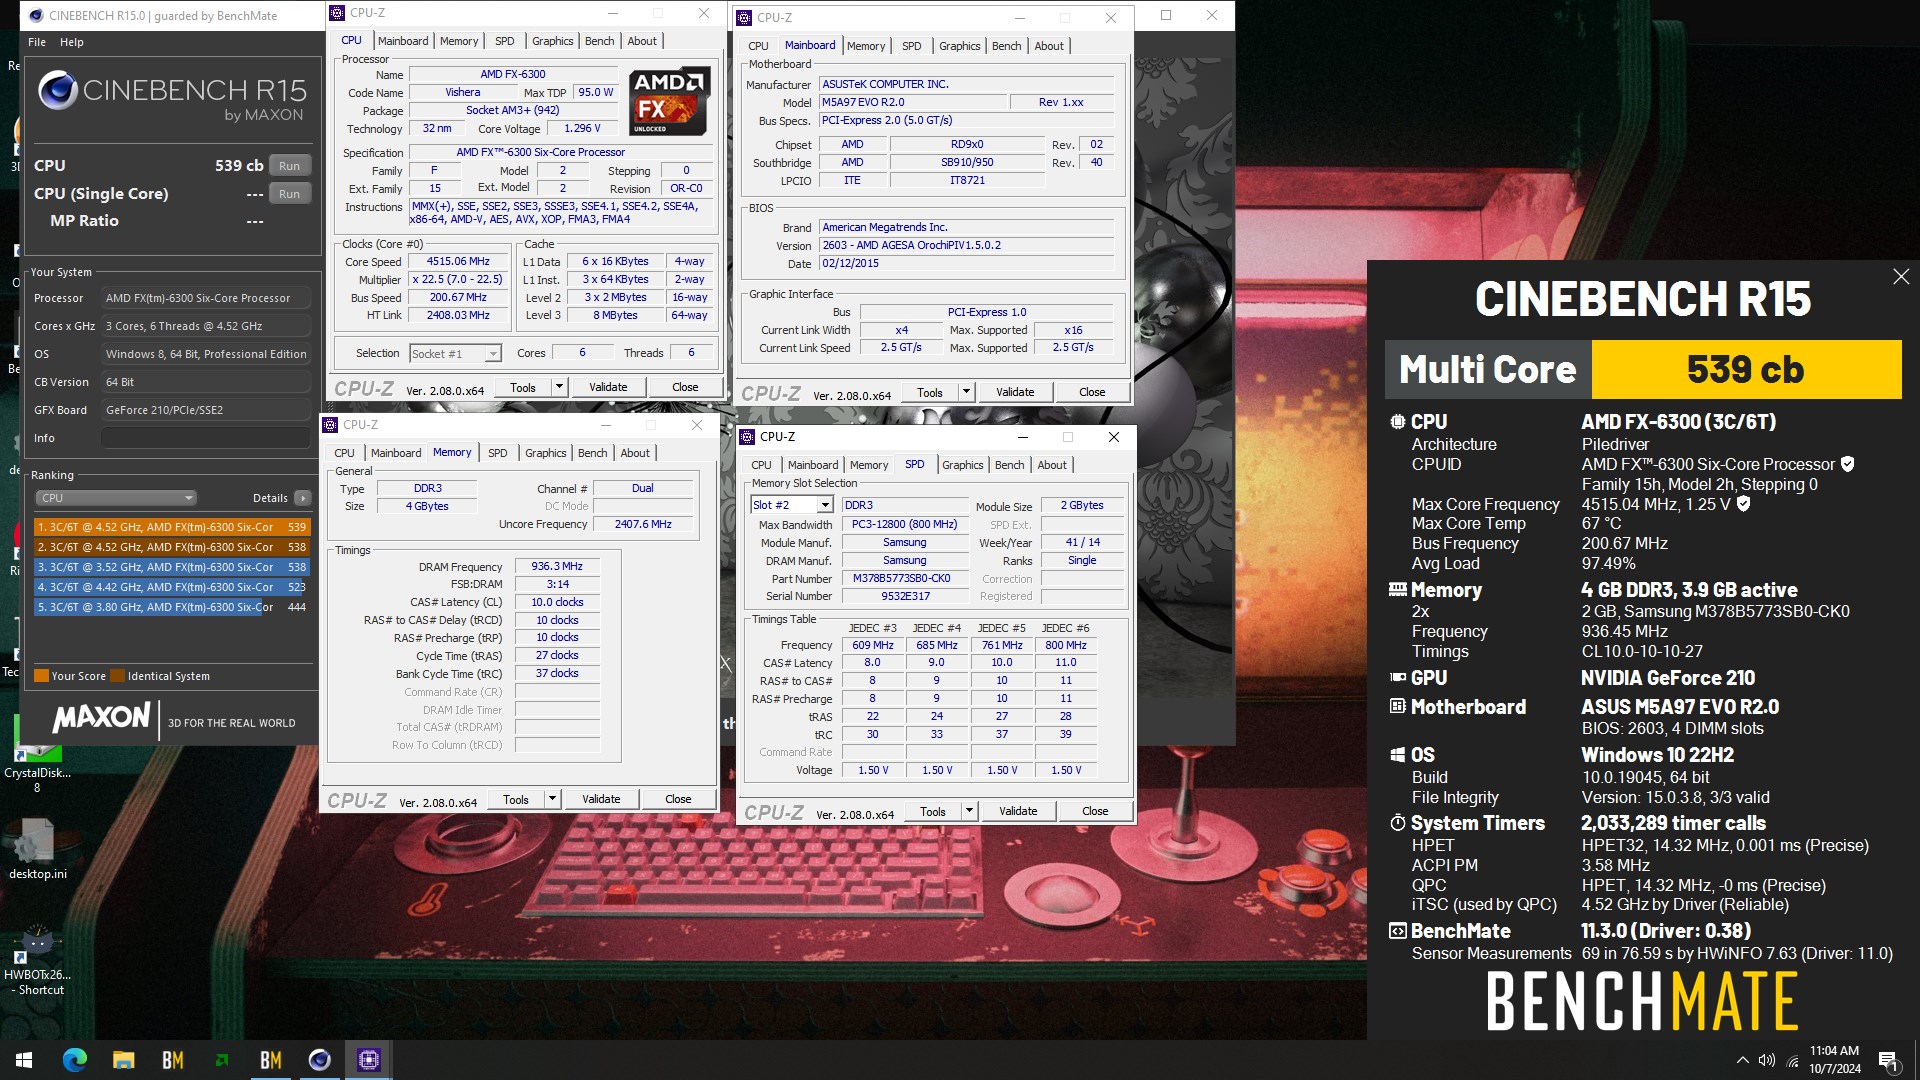
Task: Open Tools dropdown arrow in CPU window
Action: (559, 387)
